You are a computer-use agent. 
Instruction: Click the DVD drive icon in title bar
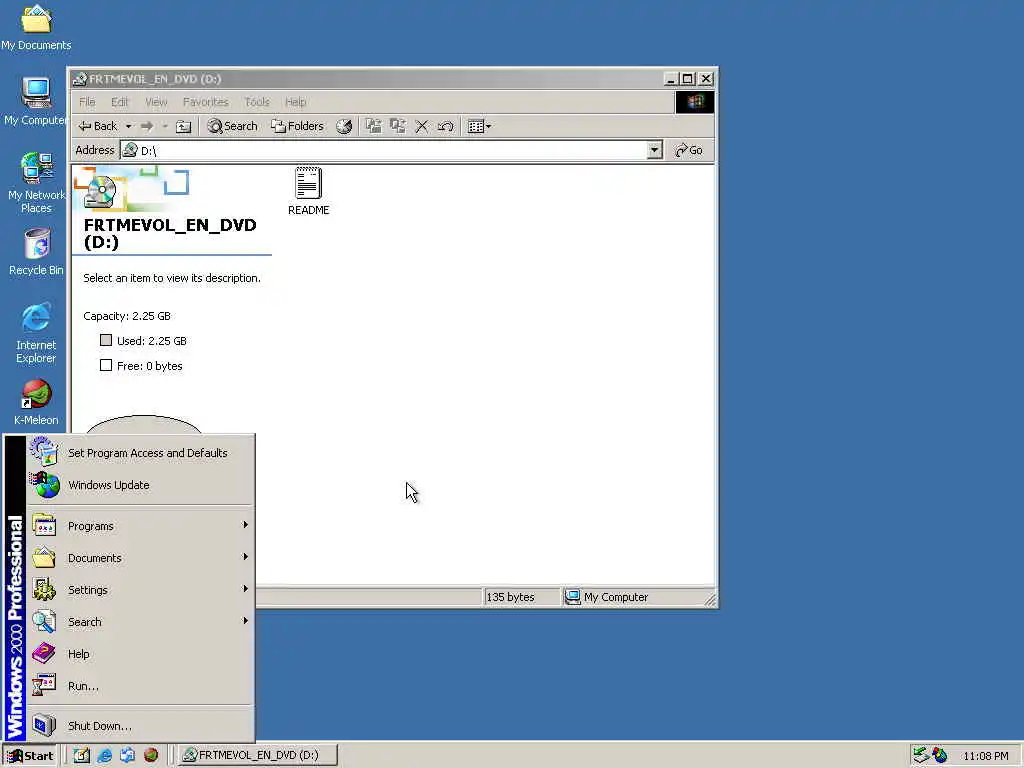click(80, 79)
